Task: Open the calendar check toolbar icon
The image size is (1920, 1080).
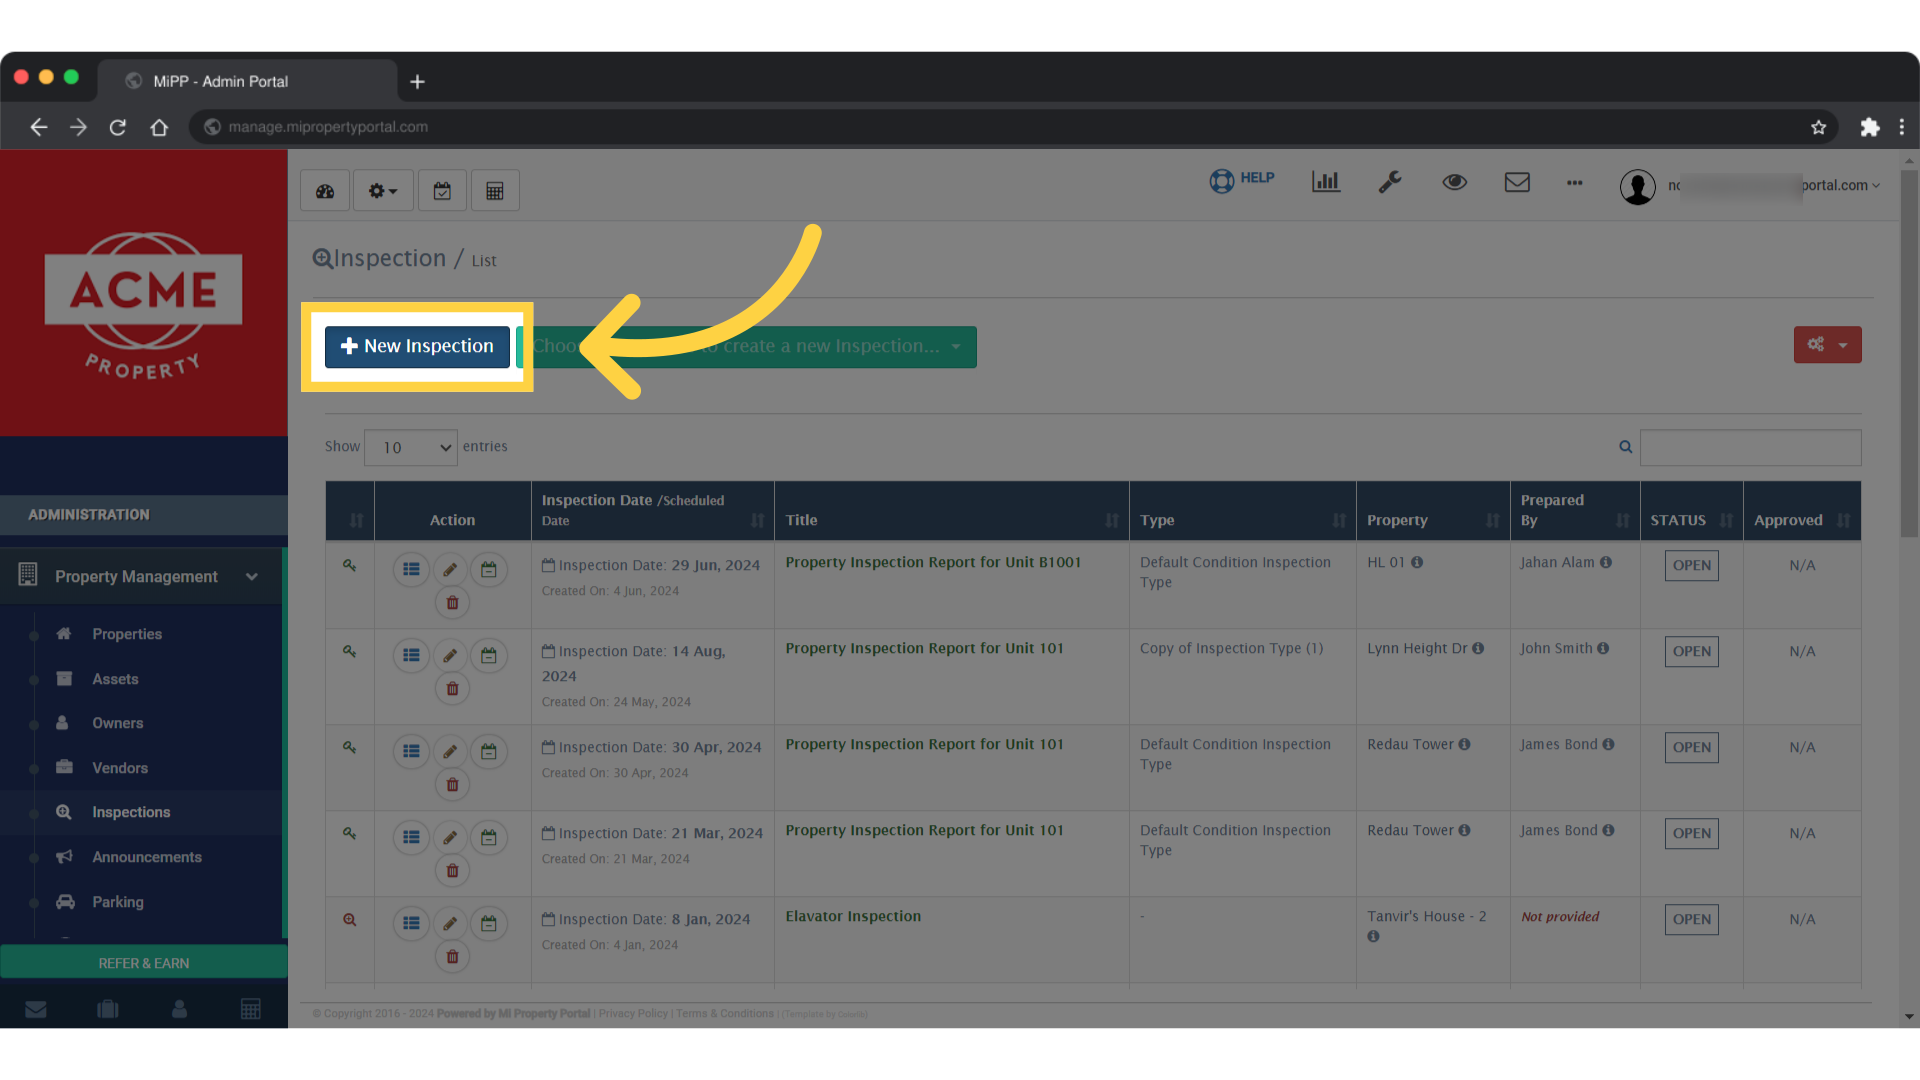Action: pyautogui.click(x=442, y=191)
